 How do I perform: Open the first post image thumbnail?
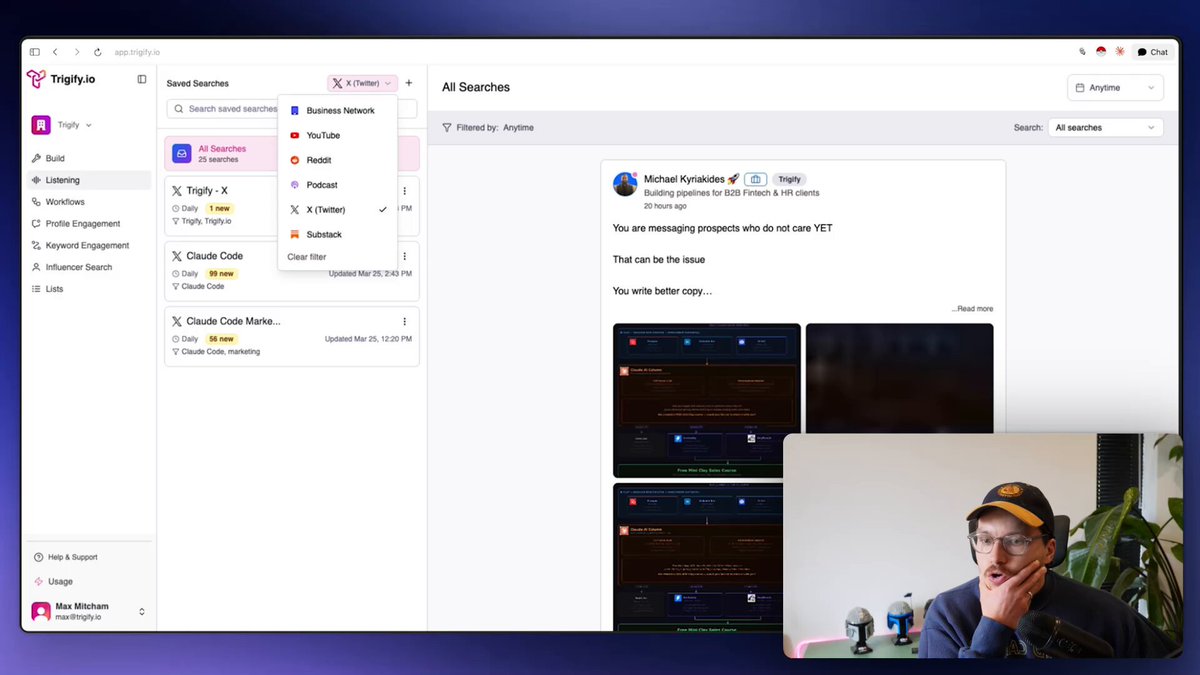point(707,400)
